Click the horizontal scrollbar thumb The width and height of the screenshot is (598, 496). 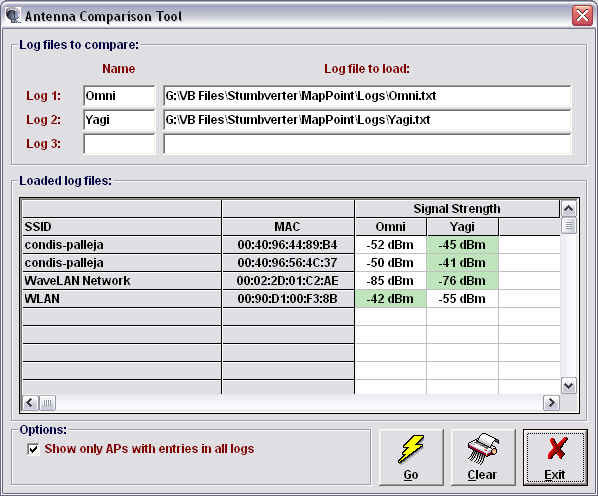[x=47, y=403]
